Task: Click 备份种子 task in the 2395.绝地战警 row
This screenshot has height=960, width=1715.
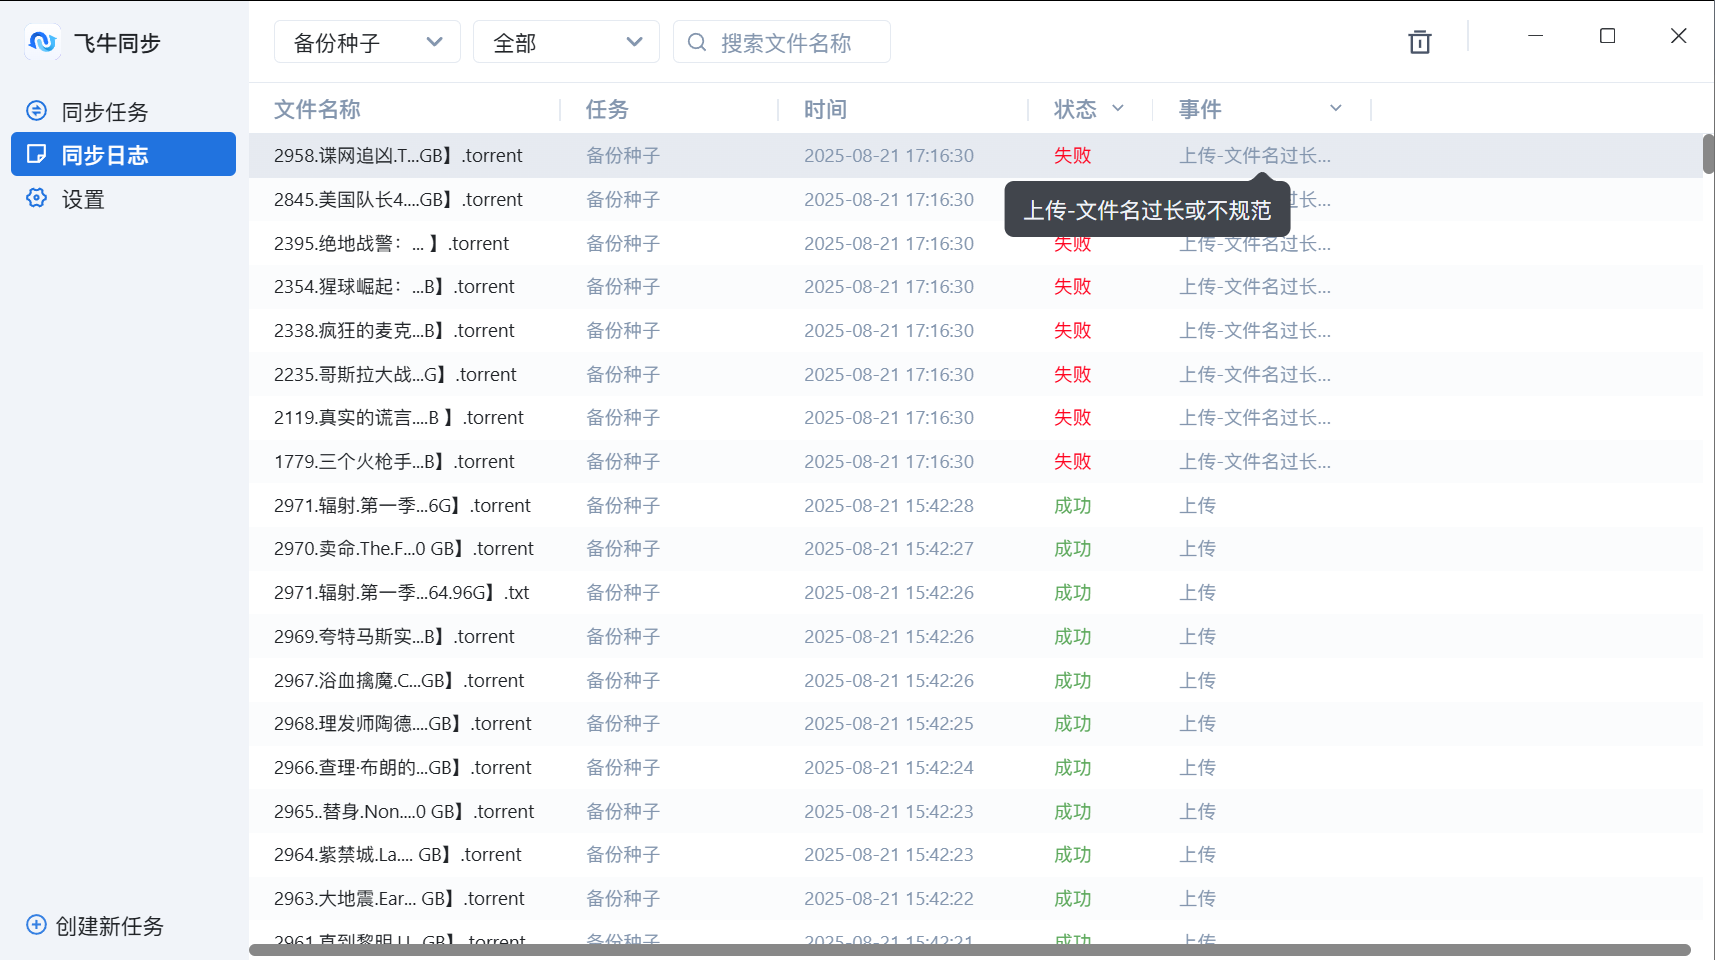Action: (x=623, y=243)
